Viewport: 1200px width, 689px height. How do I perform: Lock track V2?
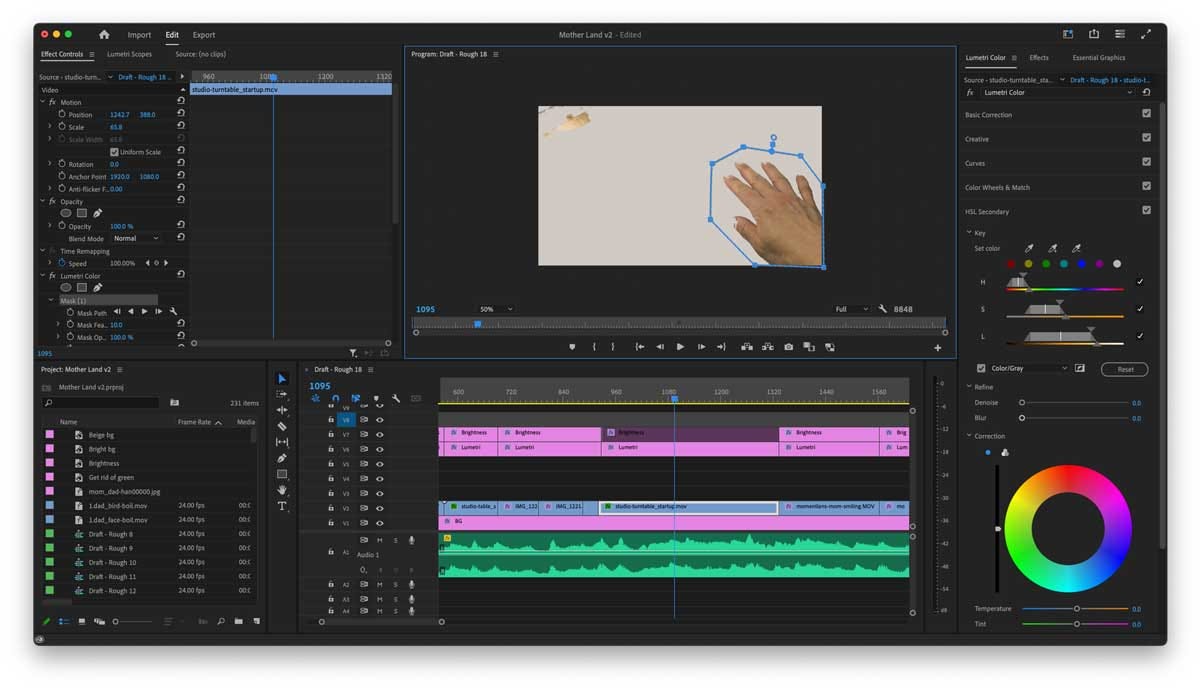click(331, 508)
